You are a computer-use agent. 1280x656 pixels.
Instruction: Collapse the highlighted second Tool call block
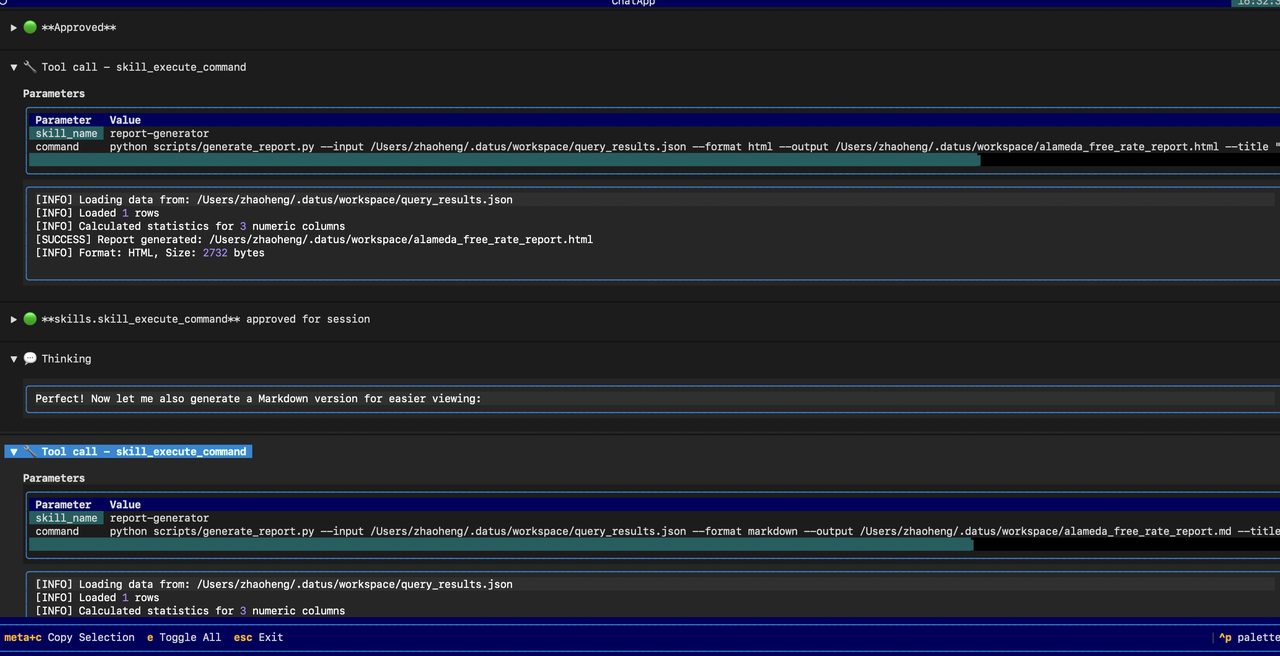14,451
